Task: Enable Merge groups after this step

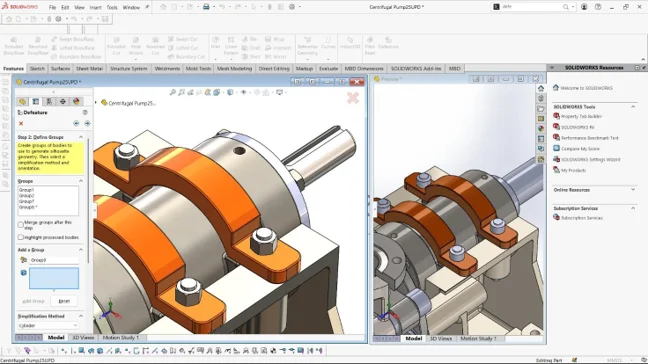Action: click(21, 225)
